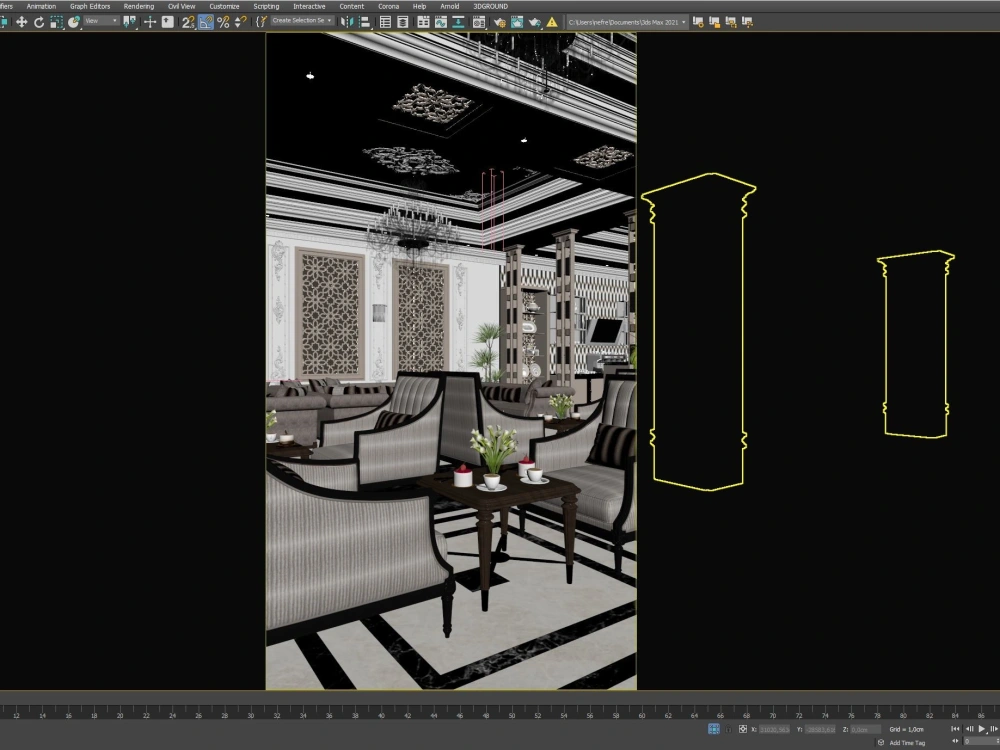Open the Help menu
This screenshot has width=1000, height=750.
tap(420, 6)
